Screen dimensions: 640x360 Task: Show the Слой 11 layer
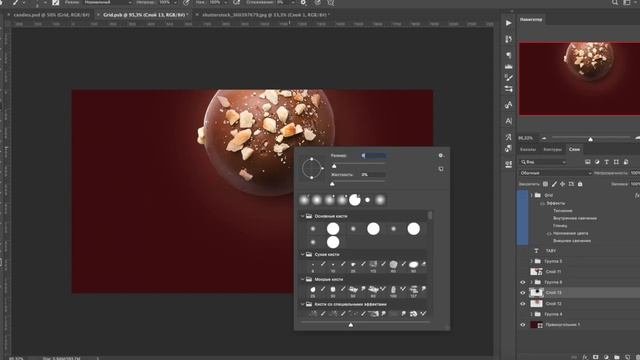click(523, 271)
